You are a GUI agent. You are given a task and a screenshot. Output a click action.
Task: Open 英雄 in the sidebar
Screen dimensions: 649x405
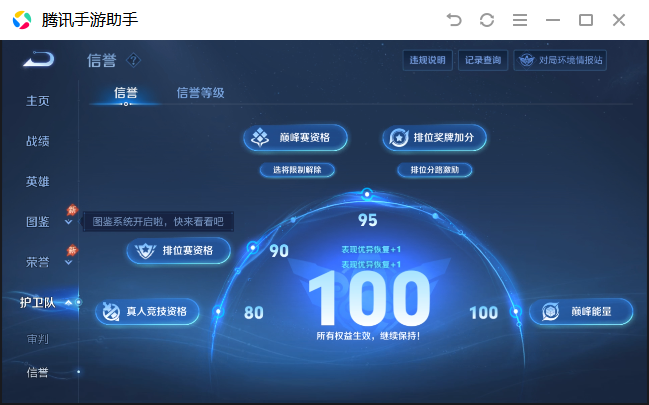38,181
